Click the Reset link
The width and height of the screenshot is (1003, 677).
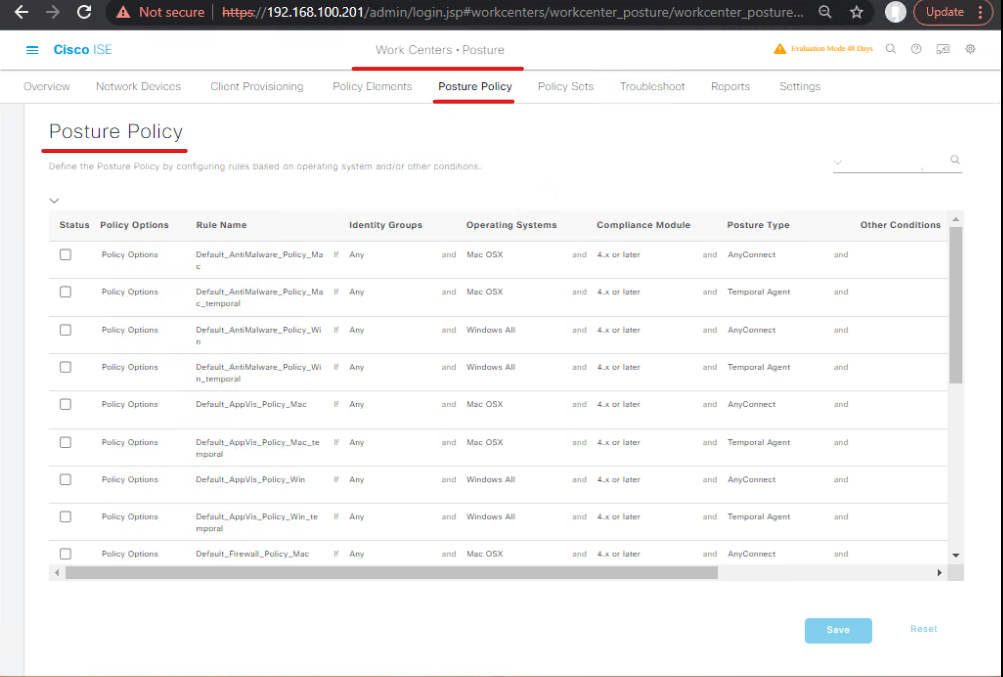click(924, 629)
